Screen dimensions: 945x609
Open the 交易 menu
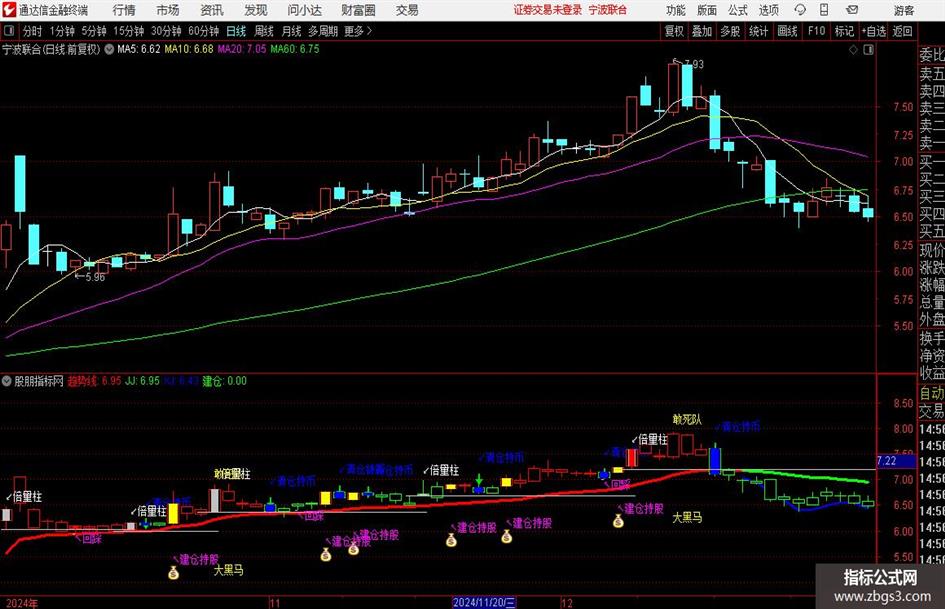tap(407, 10)
